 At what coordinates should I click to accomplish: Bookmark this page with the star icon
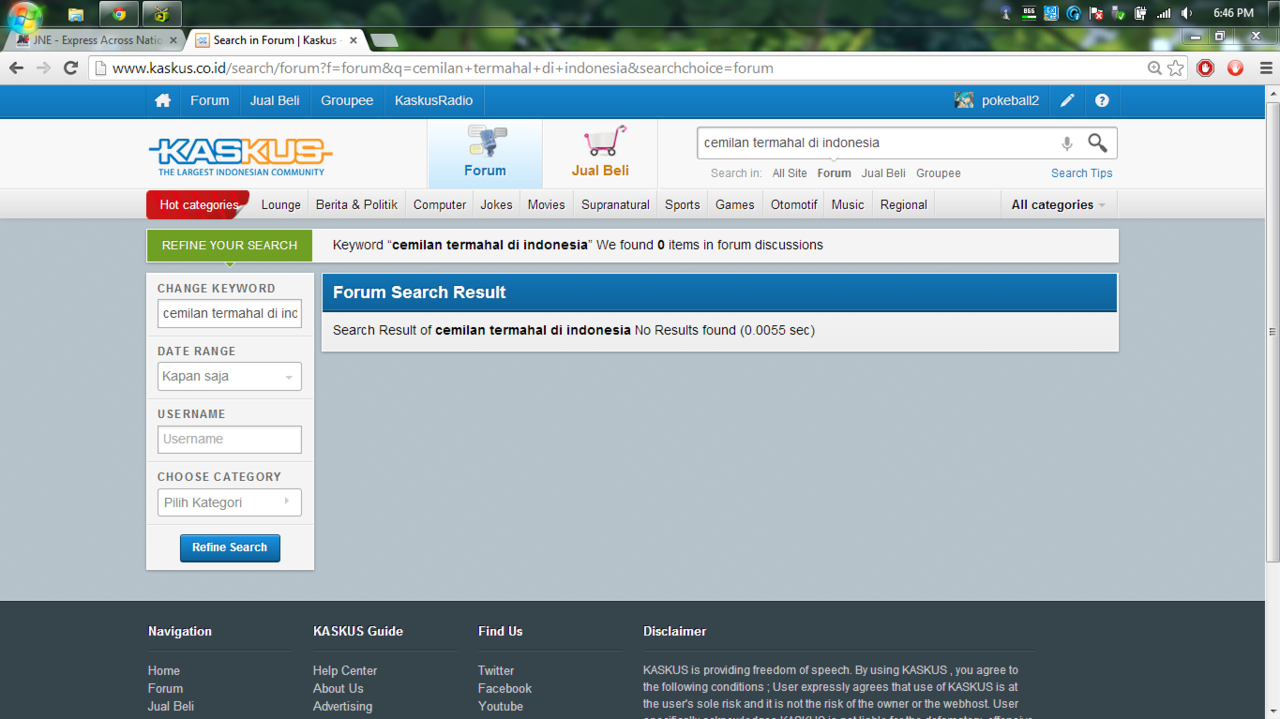point(1176,68)
